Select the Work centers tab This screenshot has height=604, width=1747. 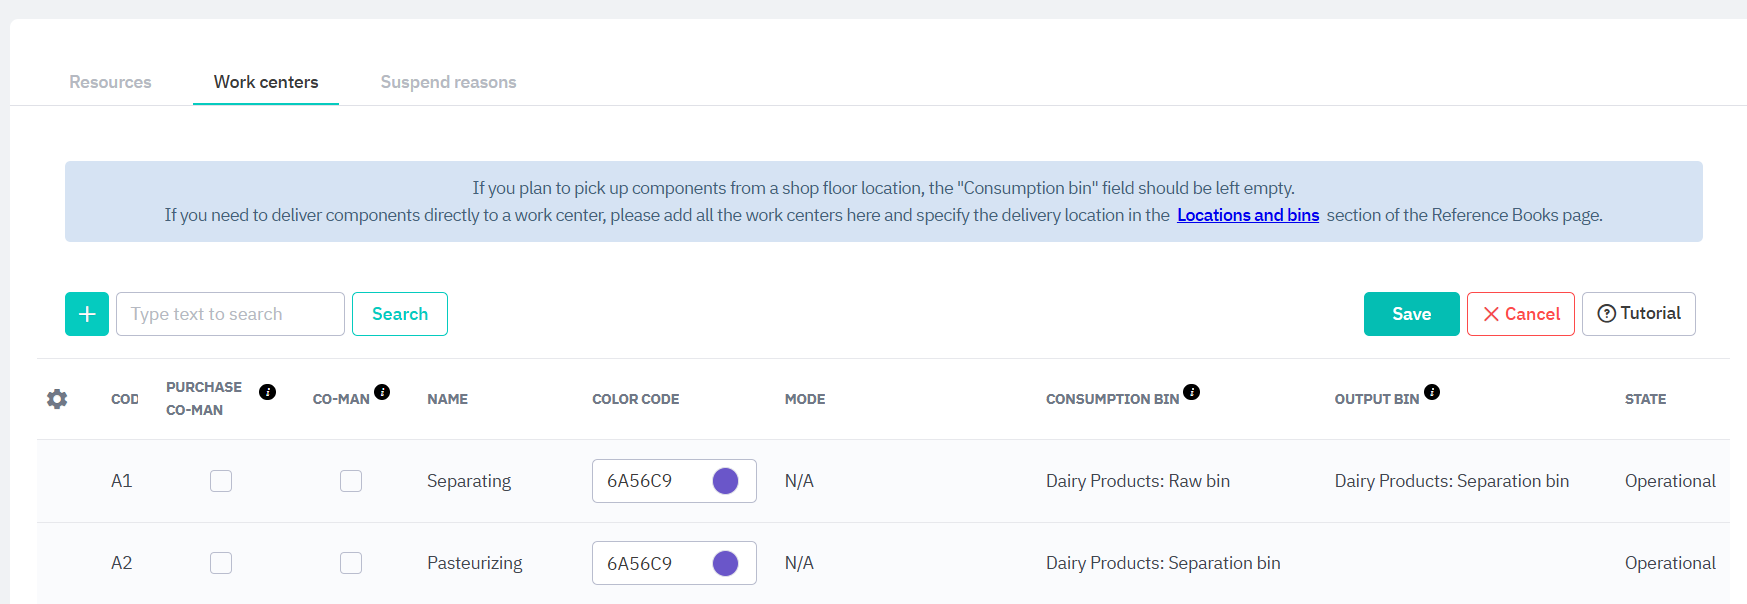click(x=266, y=82)
